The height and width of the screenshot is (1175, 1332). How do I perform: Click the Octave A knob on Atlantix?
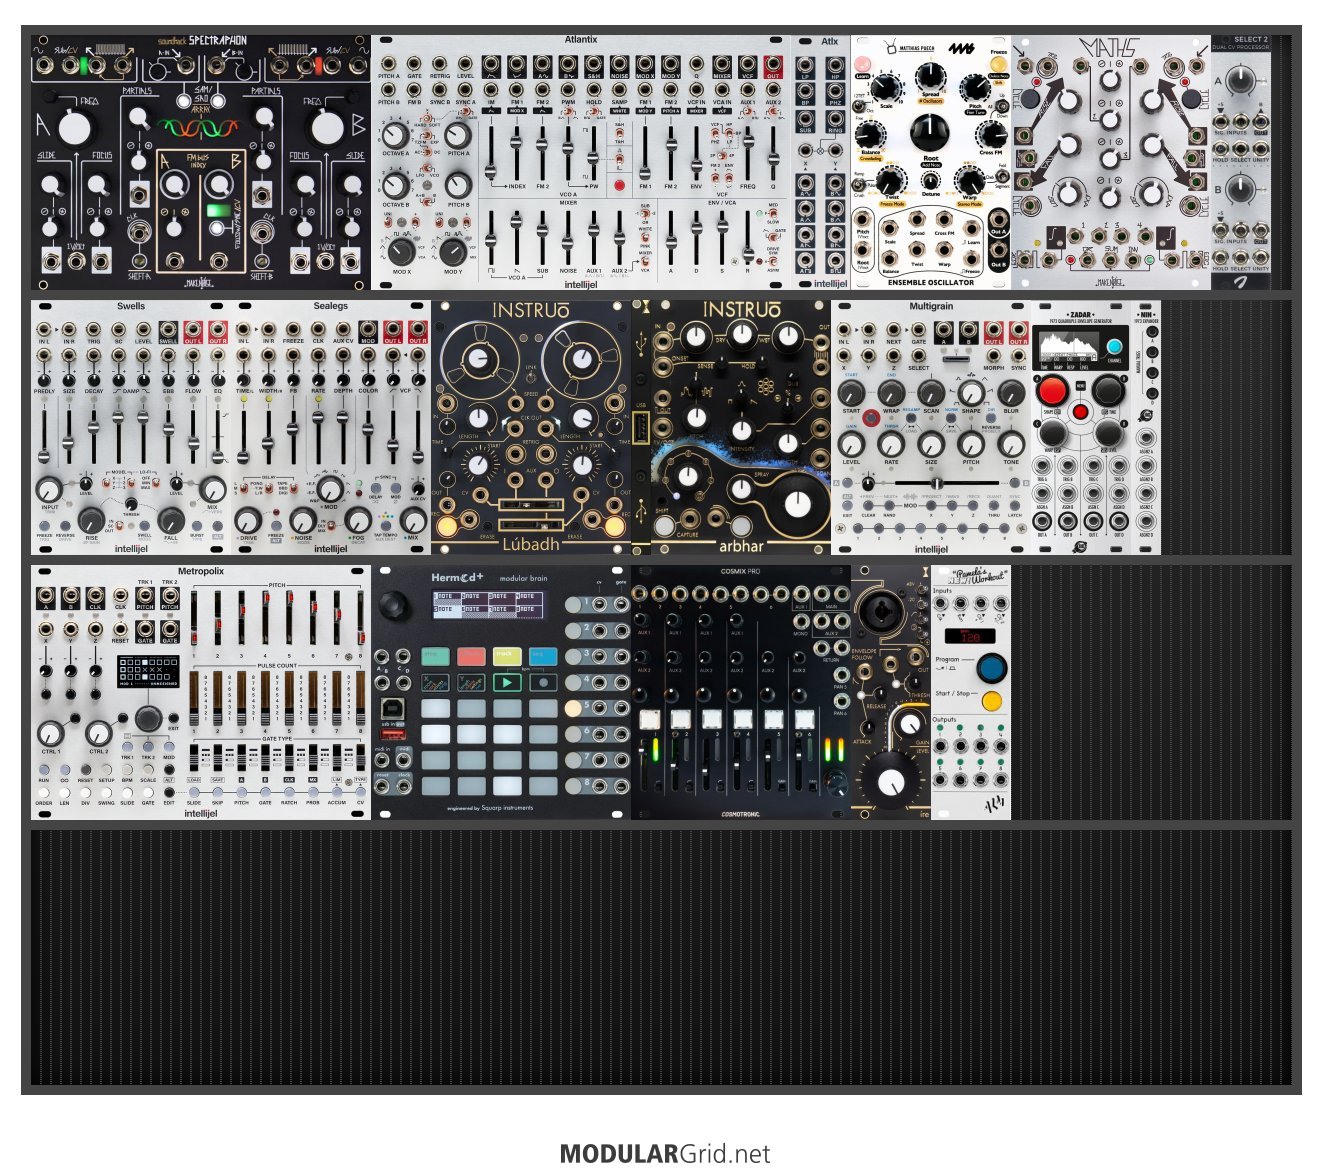click(395, 135)
